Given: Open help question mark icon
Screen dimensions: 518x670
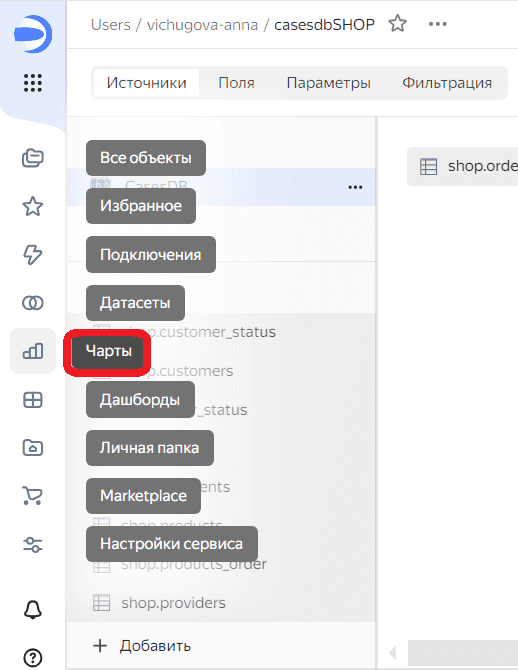Looking at the screenshot, I should [33, 658].
